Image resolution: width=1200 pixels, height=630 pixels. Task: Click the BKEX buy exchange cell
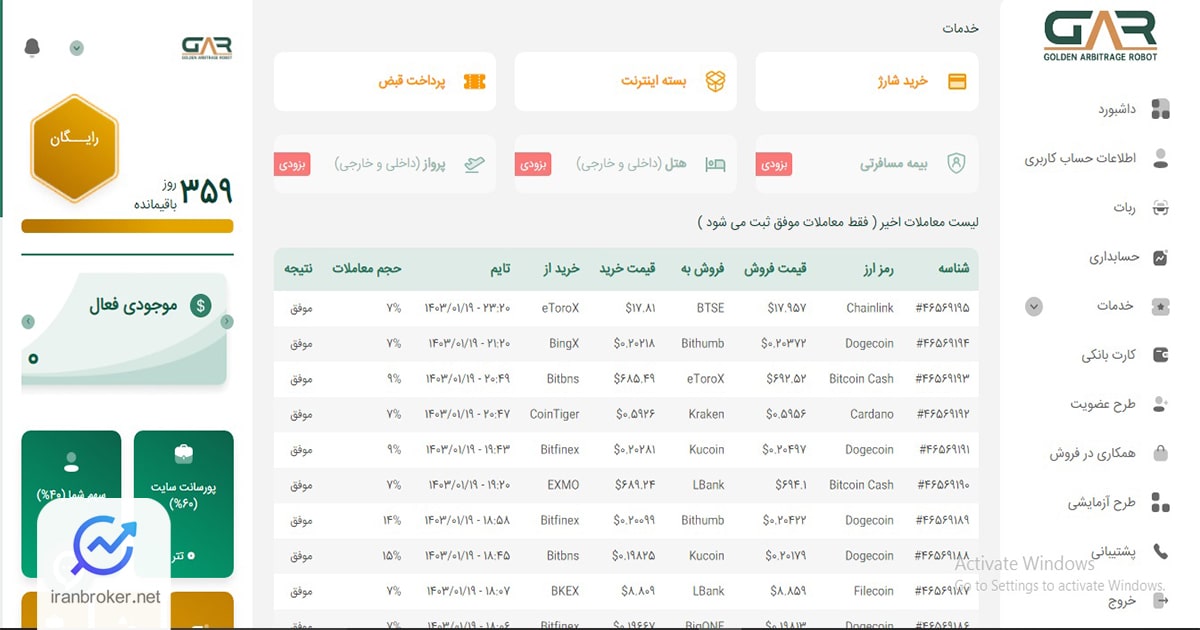[565, 591]
